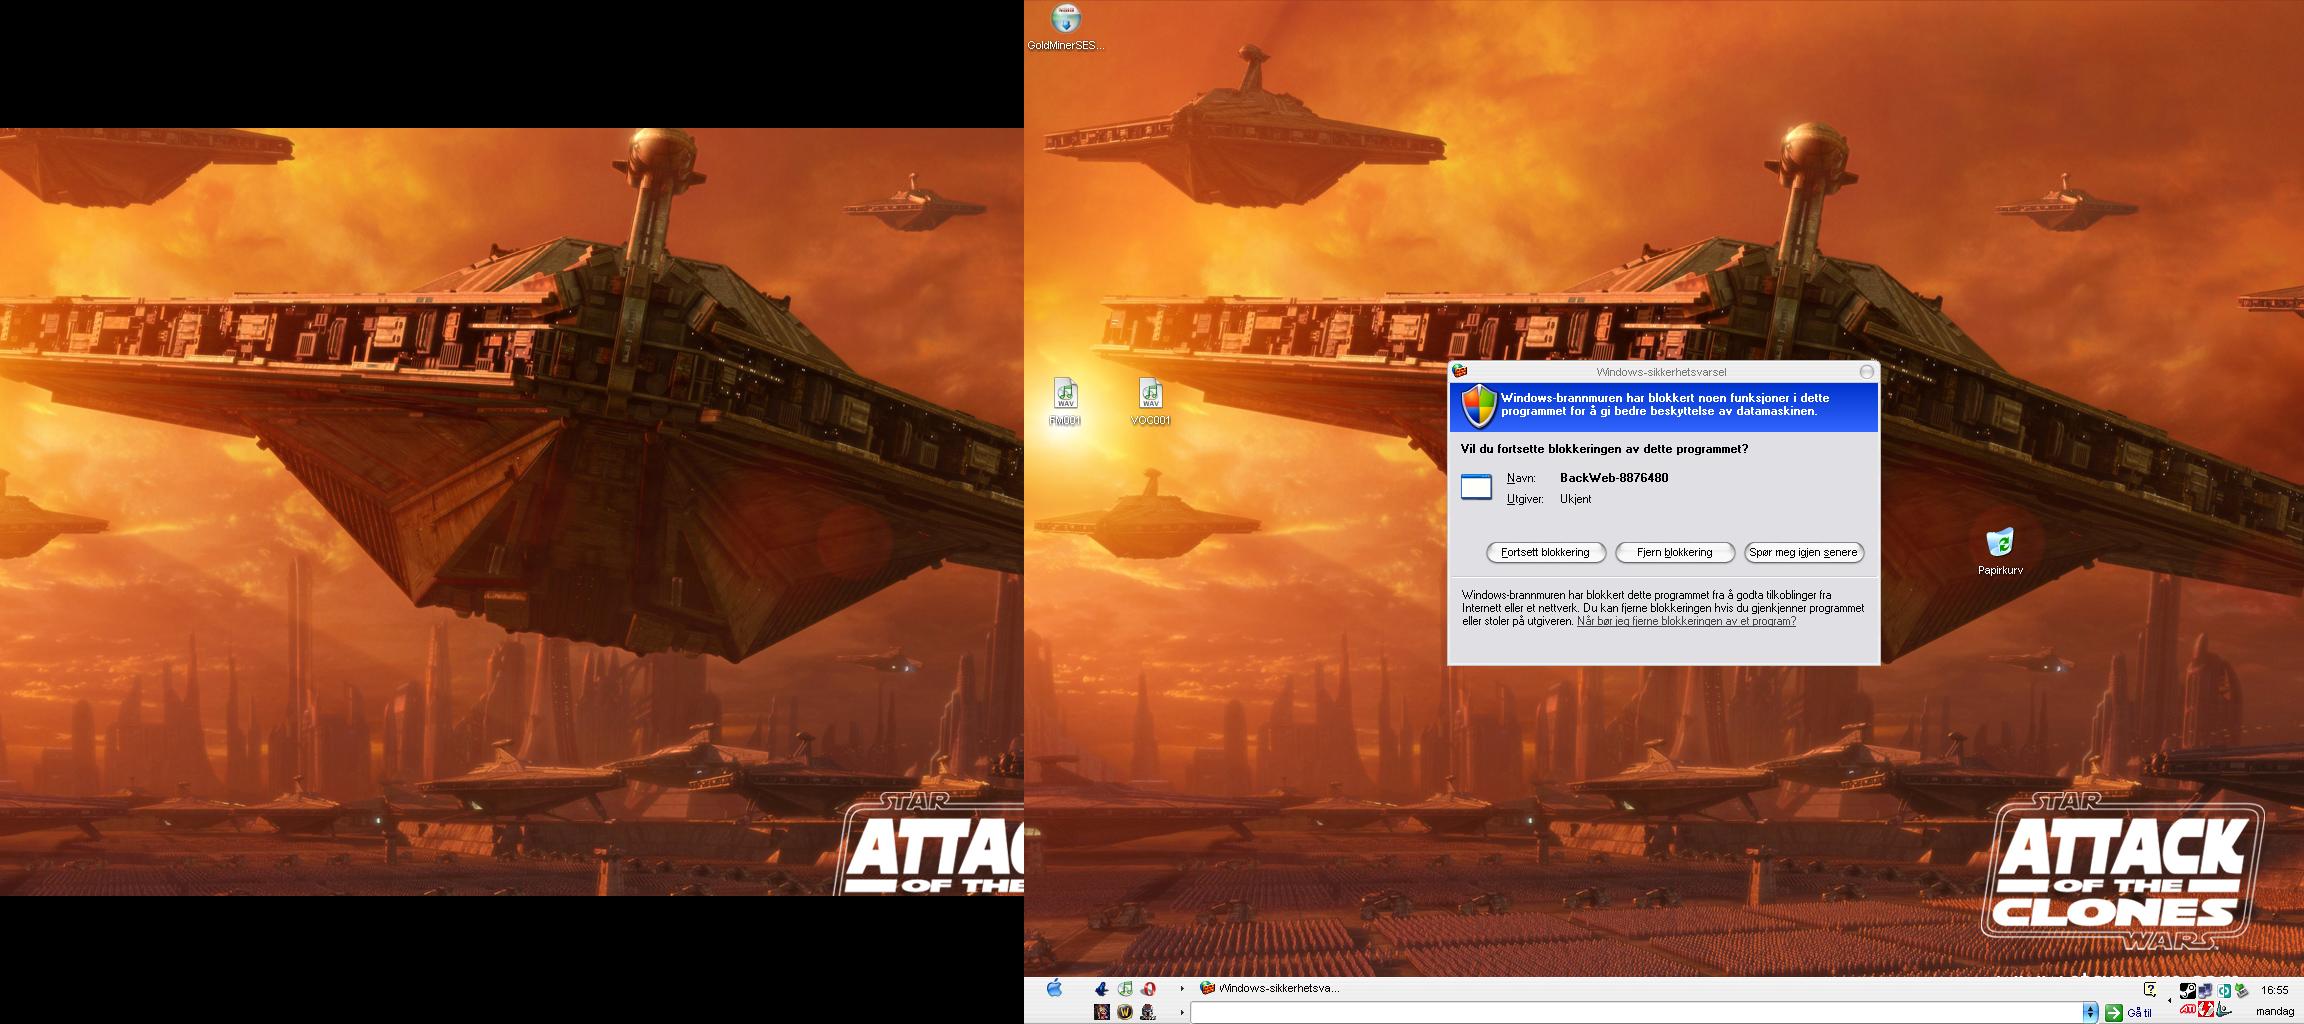
Task: Launch World of Warcraft from quick launch
Action: coord(1125,1012)
